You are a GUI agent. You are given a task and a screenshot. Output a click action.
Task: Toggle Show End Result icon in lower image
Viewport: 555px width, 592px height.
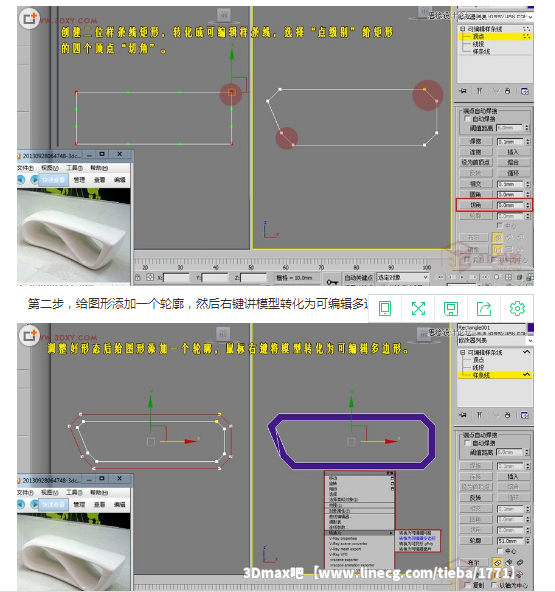tap(479, 415)
